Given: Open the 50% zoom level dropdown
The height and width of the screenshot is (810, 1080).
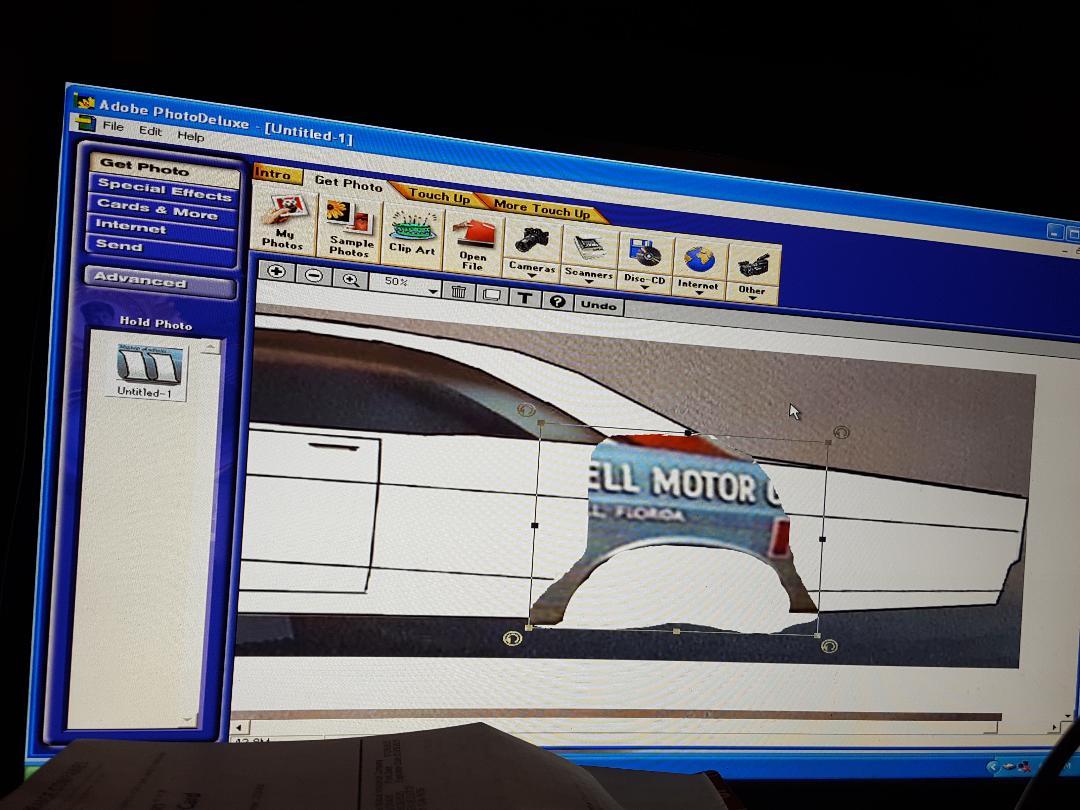Looking at the screenshot, I should (x=433, y=291).
